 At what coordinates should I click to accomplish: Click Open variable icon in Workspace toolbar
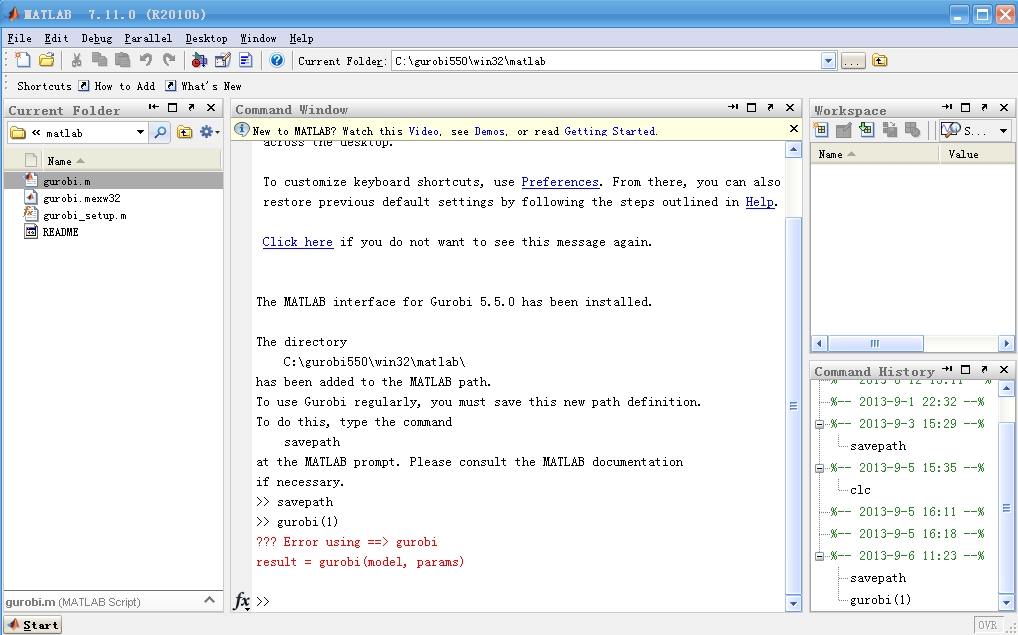pos(843,130)
